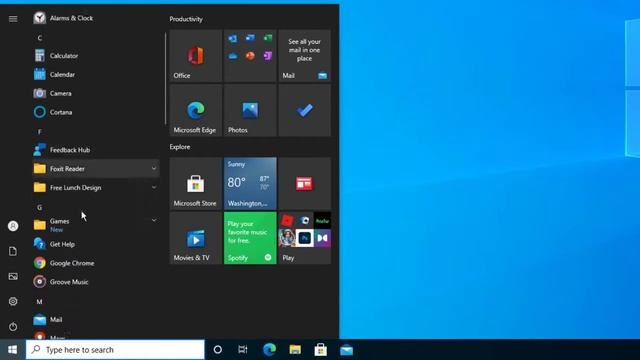The height and width of the screenshot is (360, 640).
Task: Open Documents from Start sidebar
Action: coord(13,251)
